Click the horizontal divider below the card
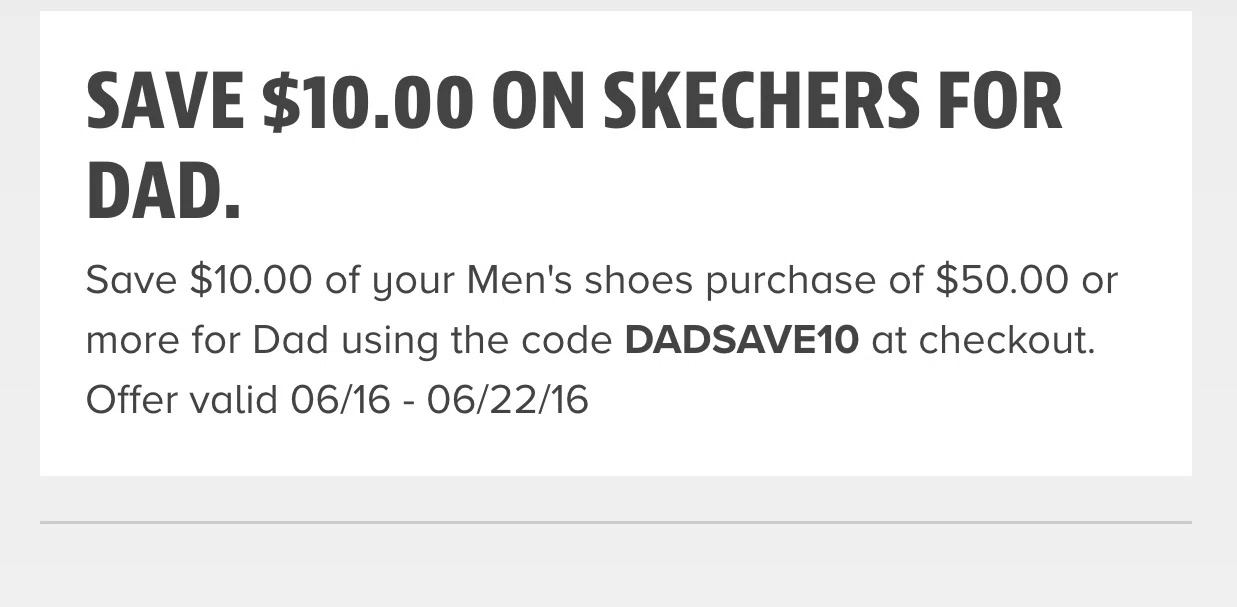 [616, 522]
